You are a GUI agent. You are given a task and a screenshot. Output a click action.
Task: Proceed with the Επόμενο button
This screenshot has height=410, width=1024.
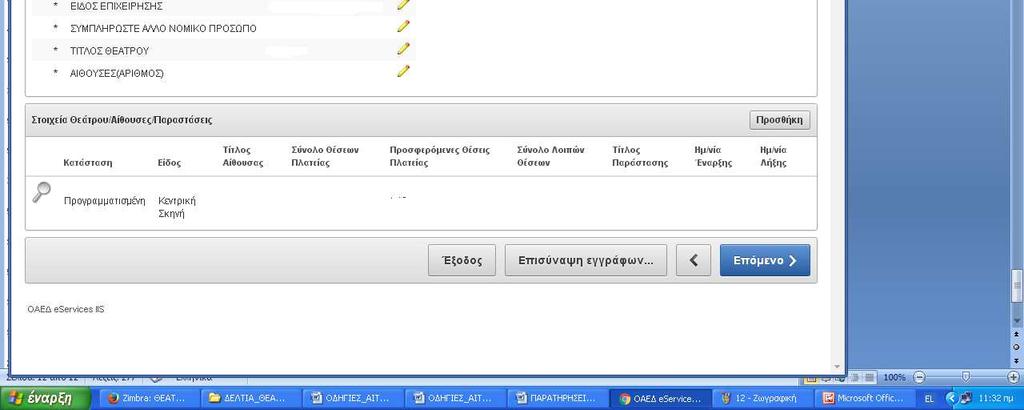tap(765, 260)
